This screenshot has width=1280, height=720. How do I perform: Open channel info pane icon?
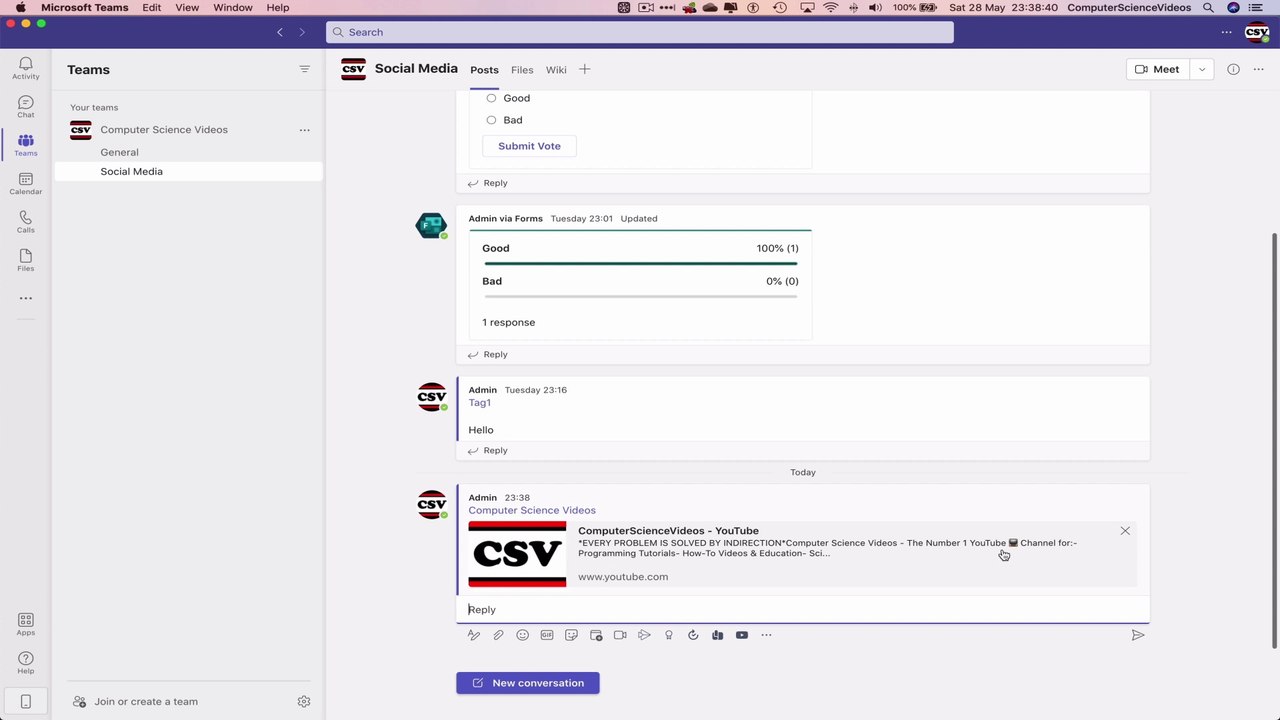pyautogui.click(x=1233, y=69)
